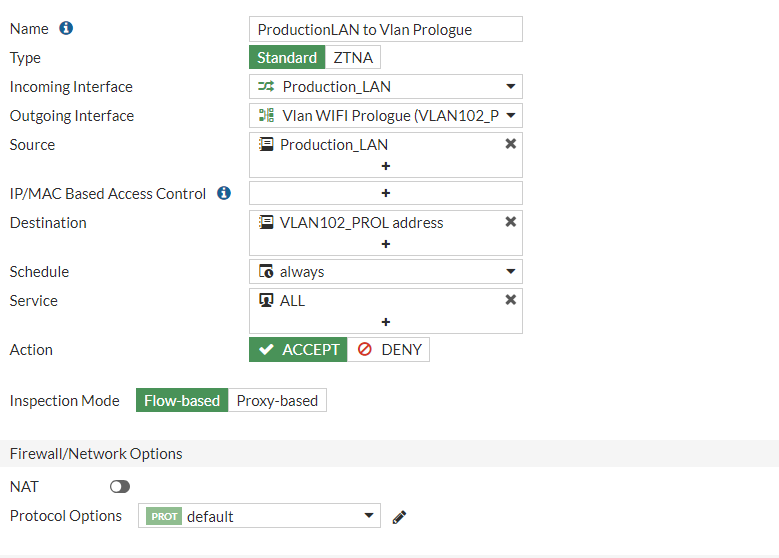
Task: Edit Protocol Options with pencil icon
Action: pos(400,517)
